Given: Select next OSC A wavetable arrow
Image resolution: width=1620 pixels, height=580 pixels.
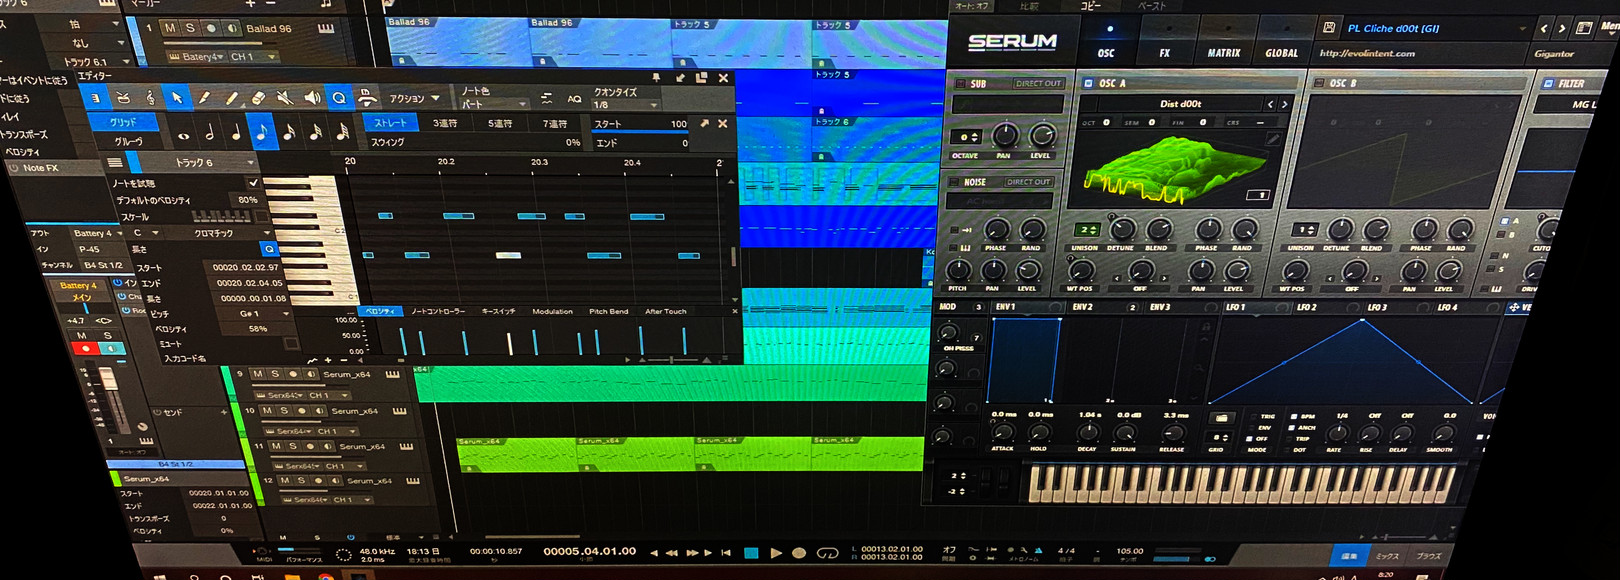Looking at the screenshot, I should pyautogui.click(x=1284, y=104).
